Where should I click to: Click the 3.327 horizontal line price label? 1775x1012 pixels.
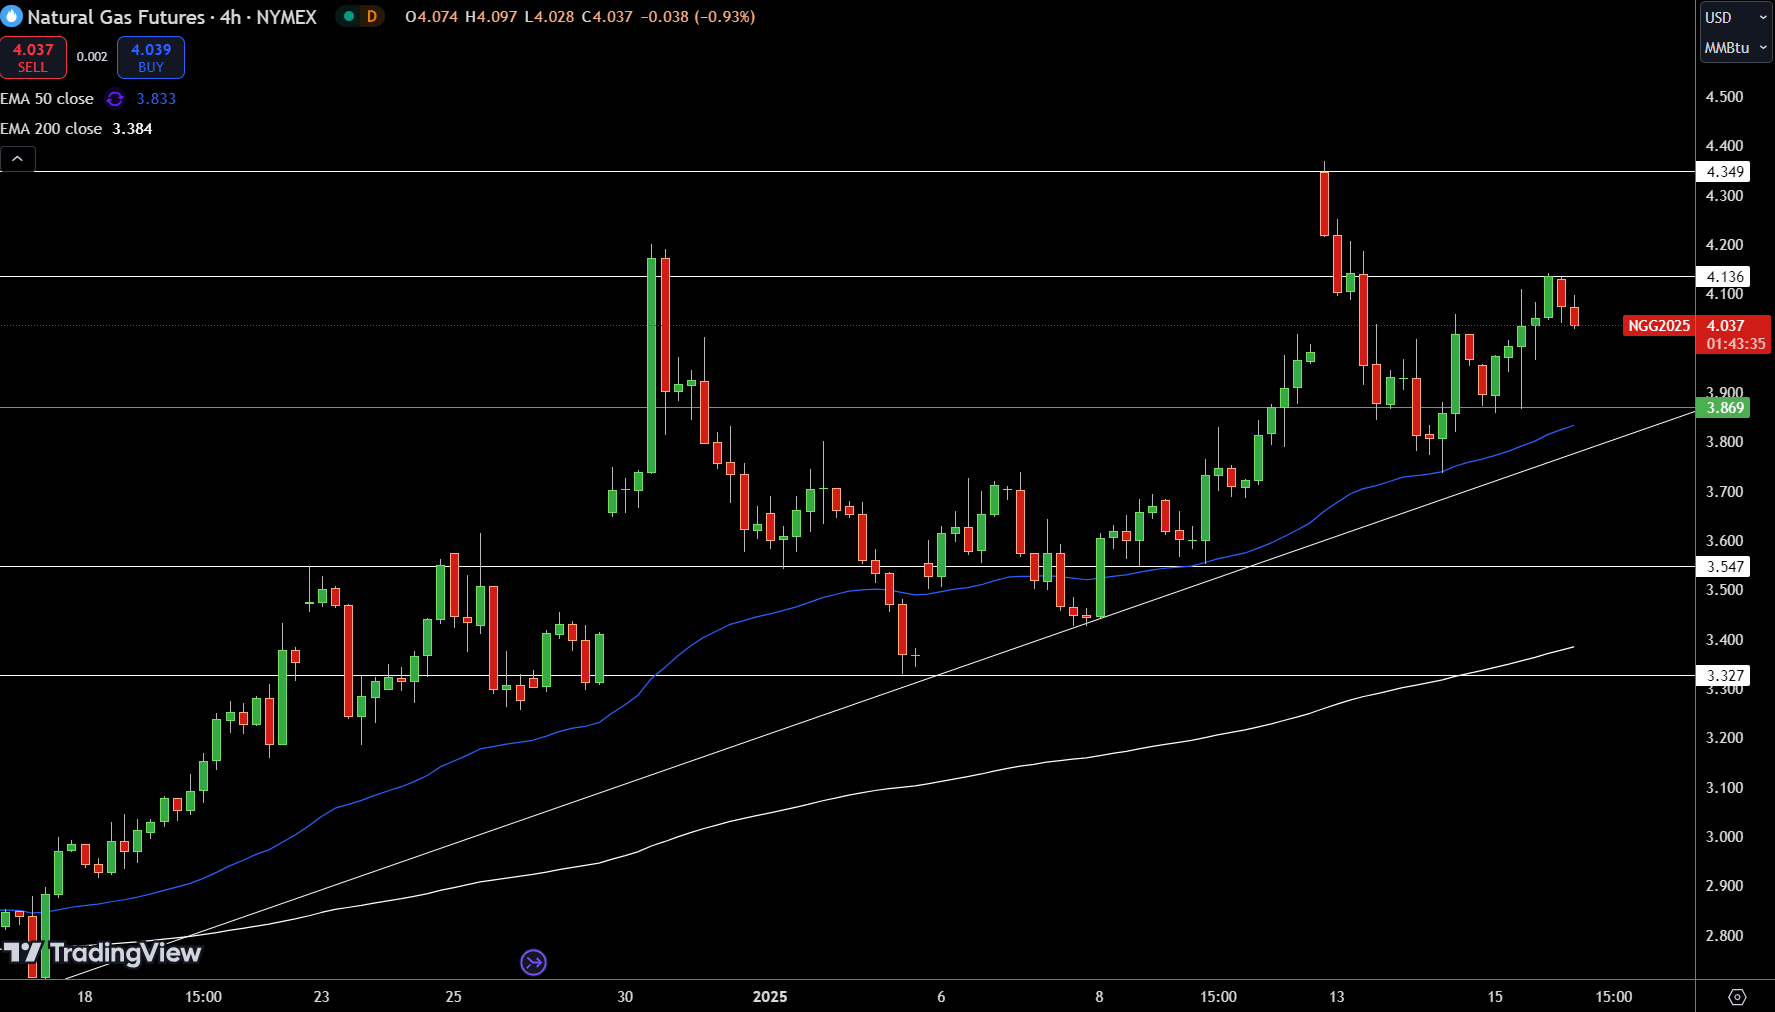point(1724,676)
